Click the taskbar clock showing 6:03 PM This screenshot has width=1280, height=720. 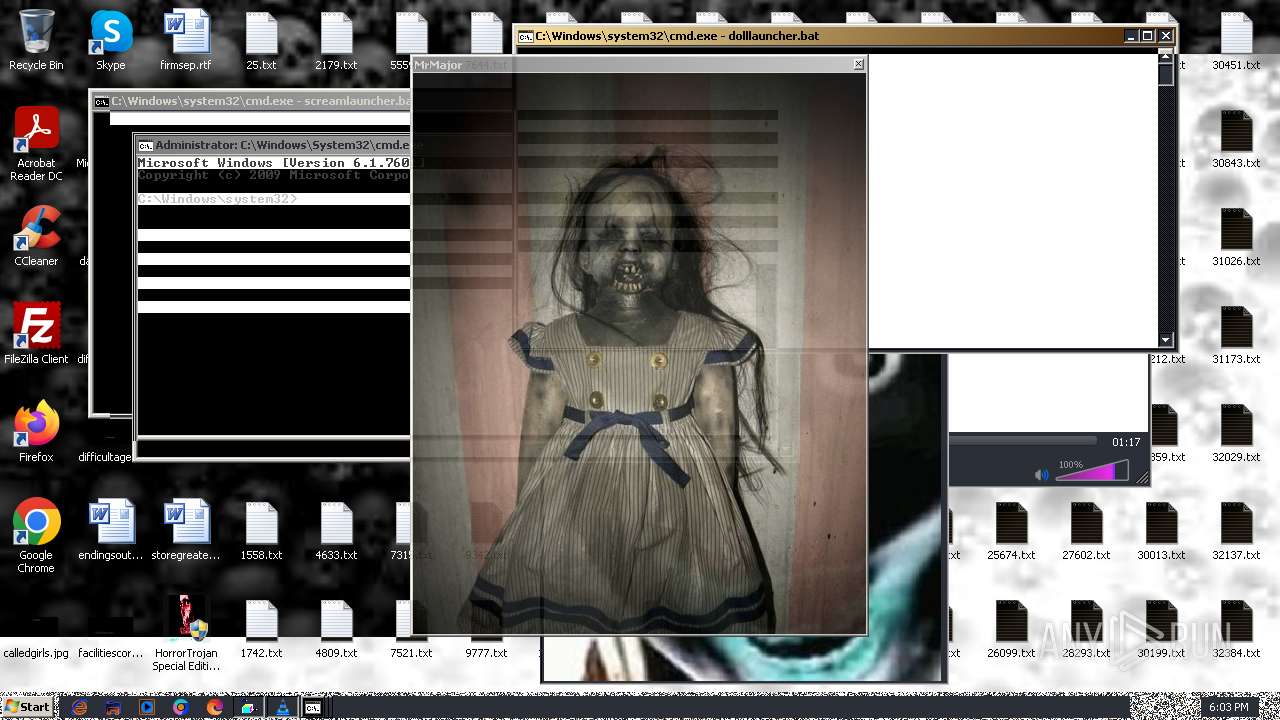[1228, 707]
